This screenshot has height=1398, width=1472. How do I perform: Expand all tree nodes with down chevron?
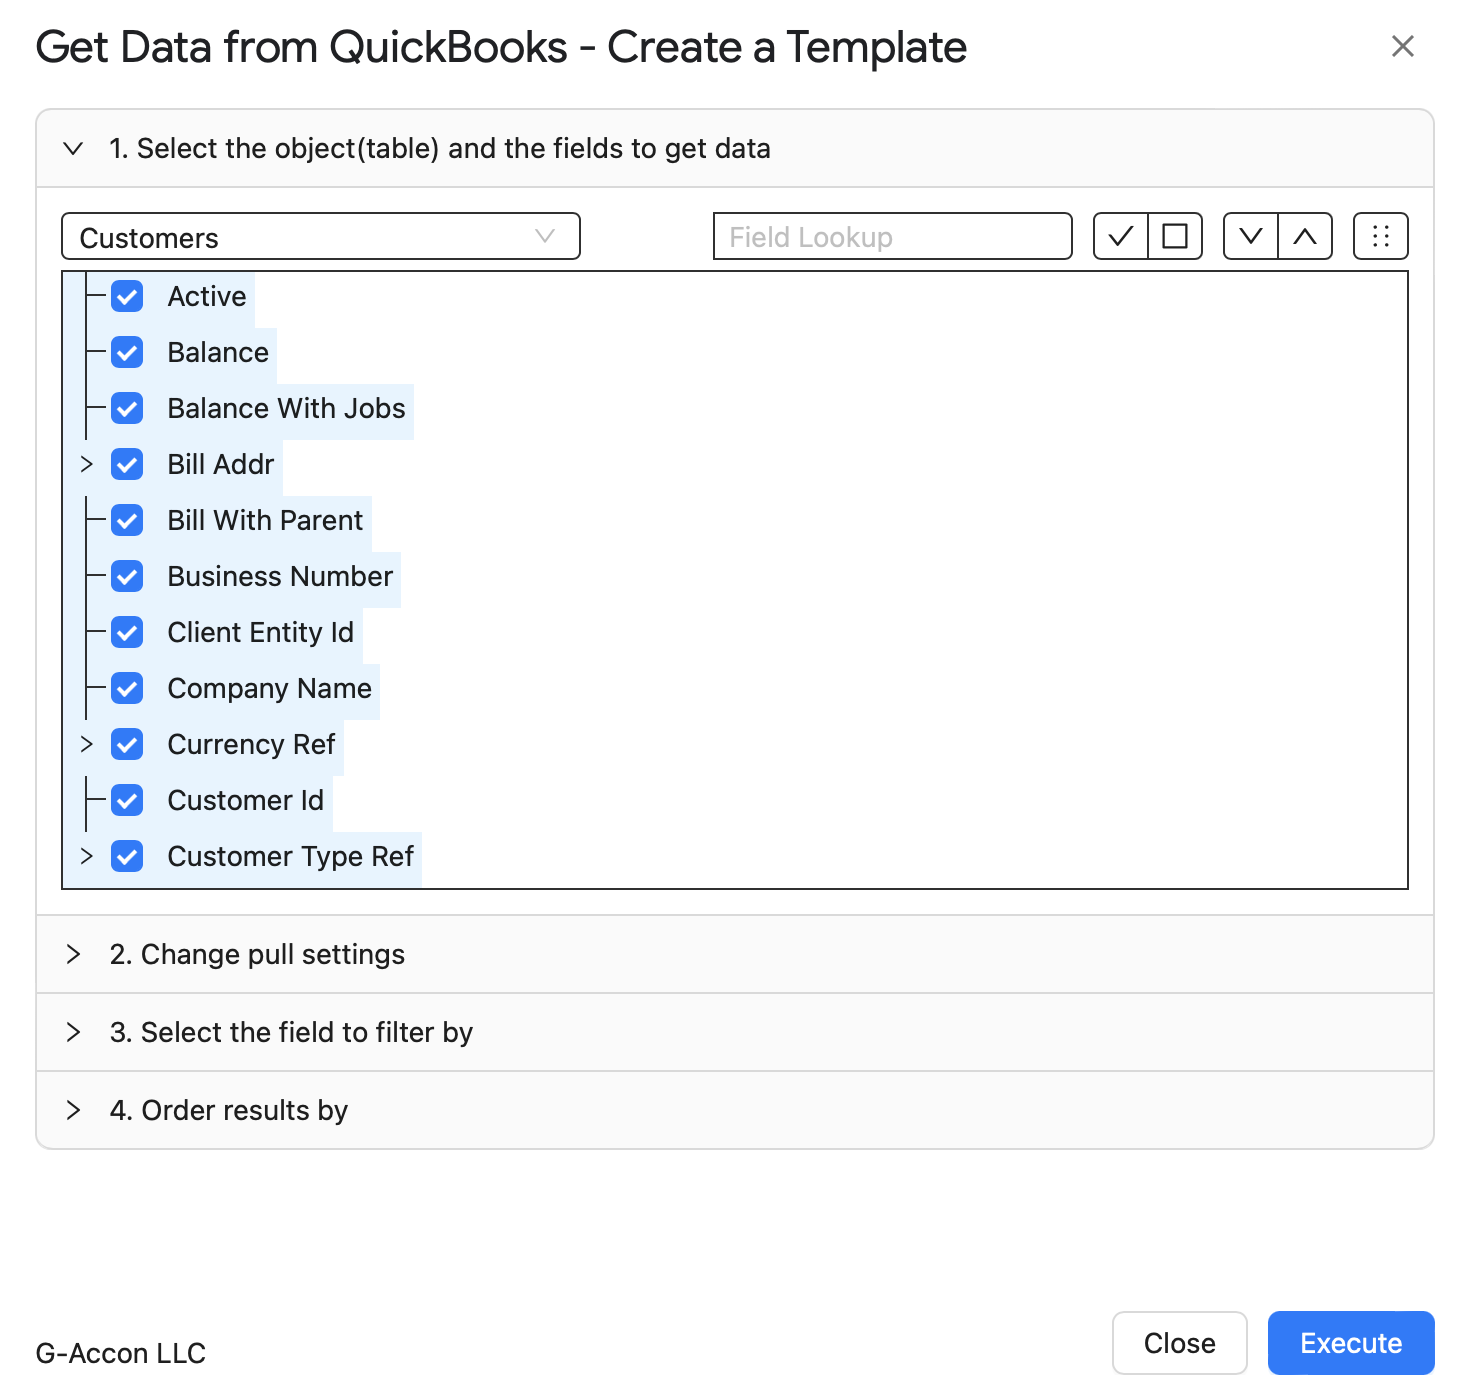(1251, 236)
